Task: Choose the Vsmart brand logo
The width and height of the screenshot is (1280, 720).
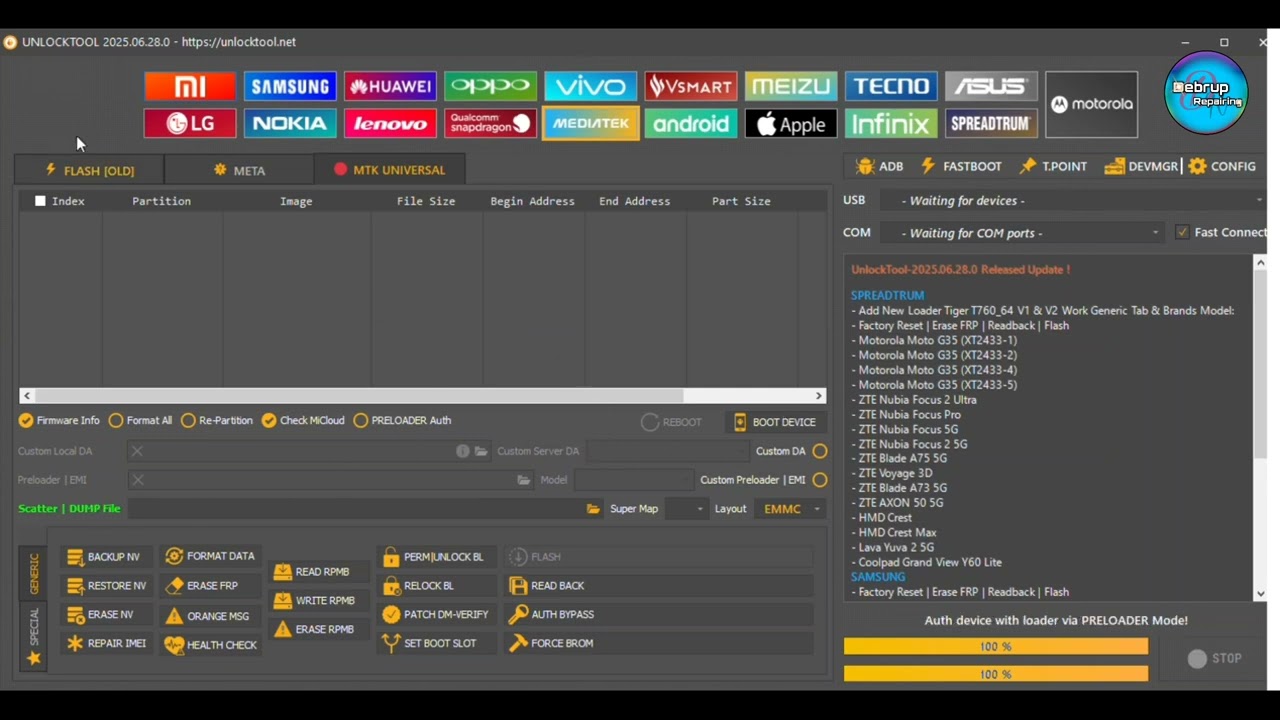Action: [x=691, y=86]
